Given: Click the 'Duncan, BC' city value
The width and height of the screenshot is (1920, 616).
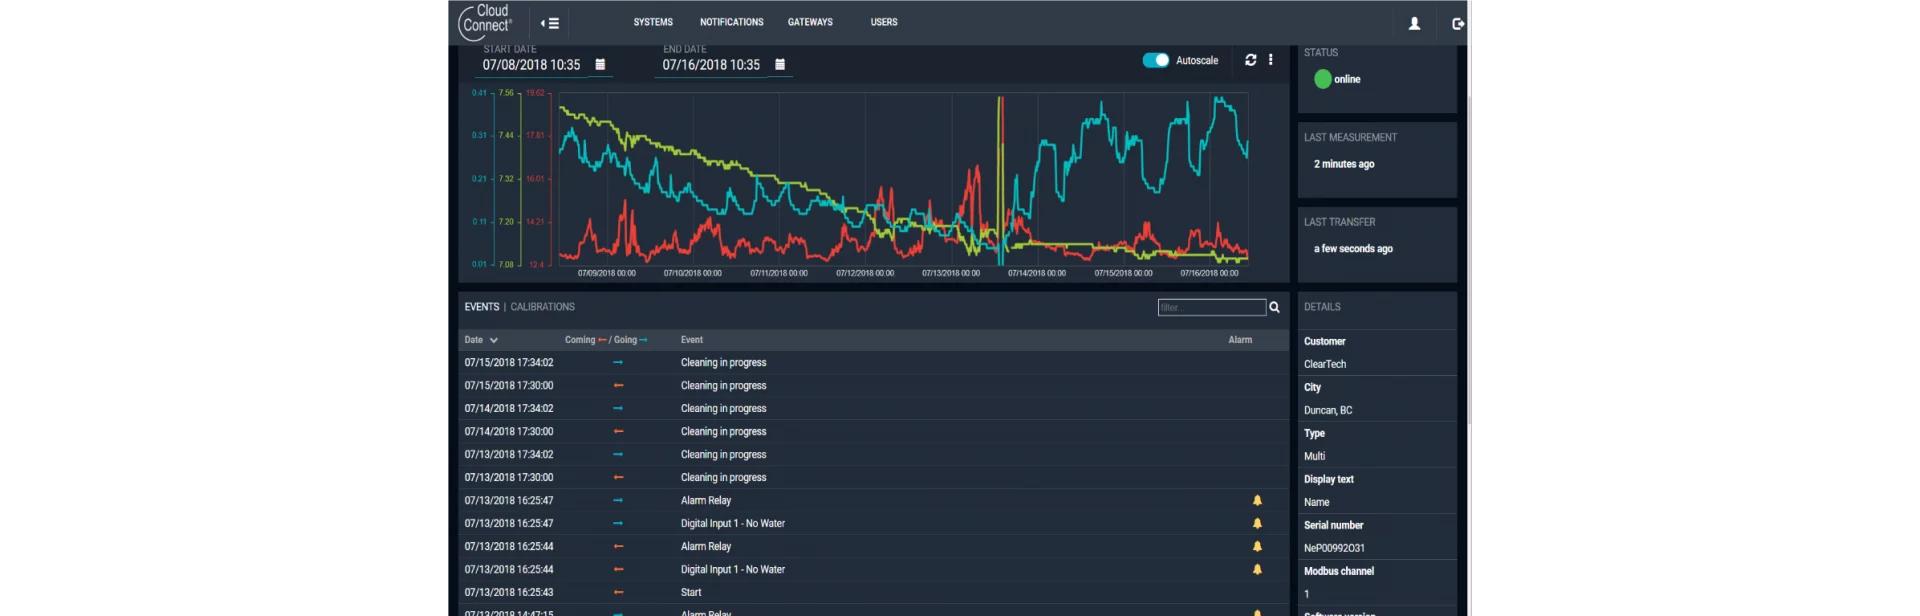Looking at the screenshot, I should [1328, 410].
